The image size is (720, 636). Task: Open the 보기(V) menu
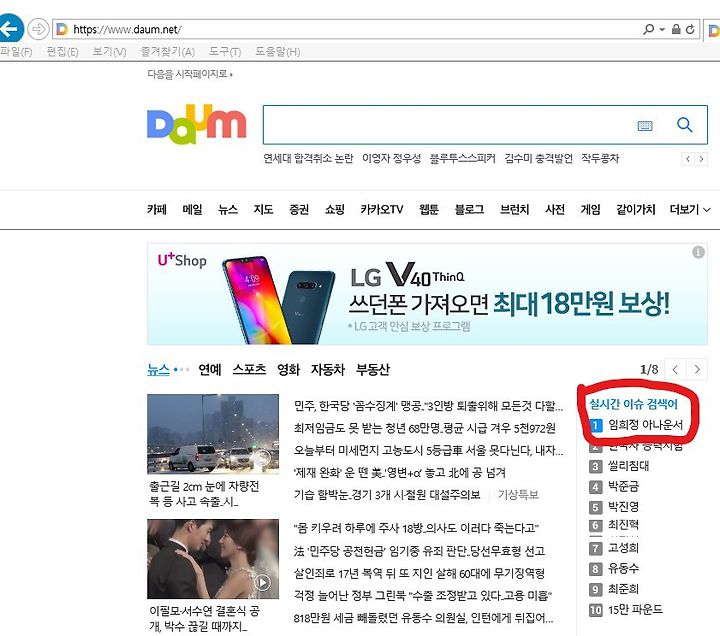[x=109, y=51]
